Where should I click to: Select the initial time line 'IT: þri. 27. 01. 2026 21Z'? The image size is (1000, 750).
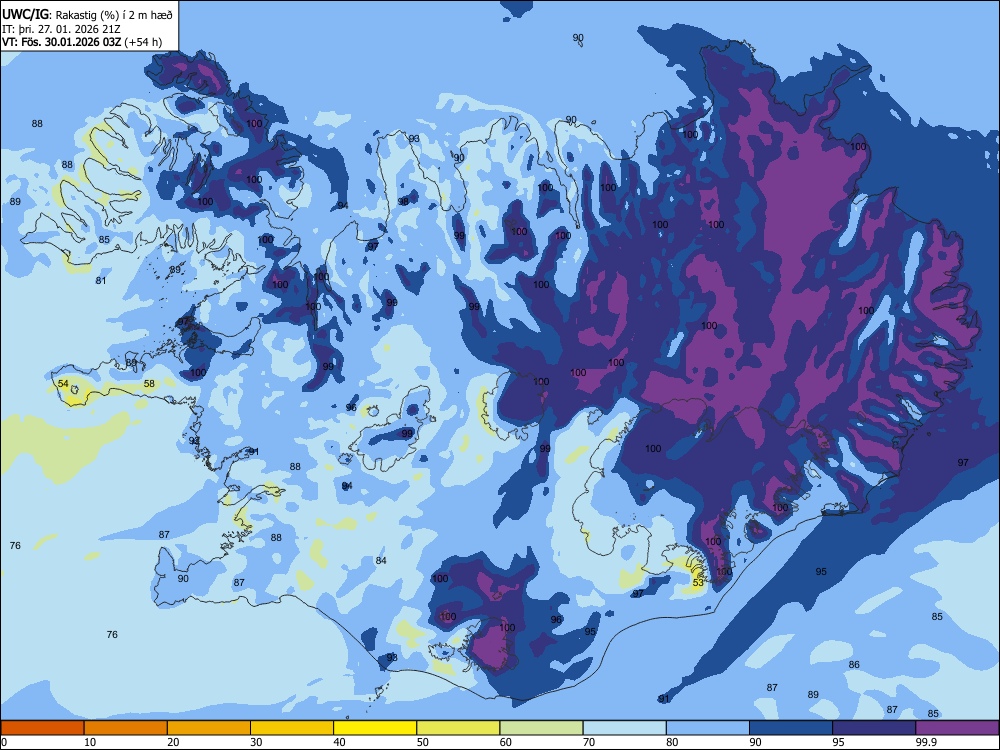[x=61, y=29]
